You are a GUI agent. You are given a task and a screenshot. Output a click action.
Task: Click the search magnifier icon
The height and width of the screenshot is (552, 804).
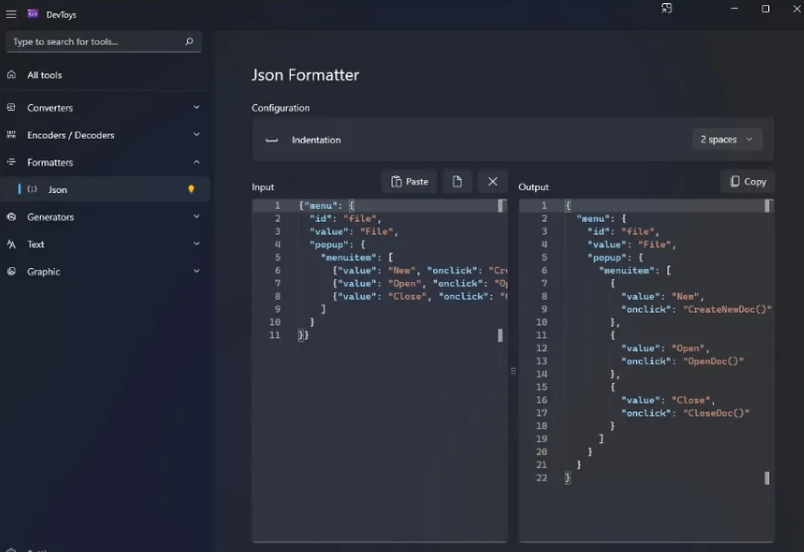tap(189, 42)
